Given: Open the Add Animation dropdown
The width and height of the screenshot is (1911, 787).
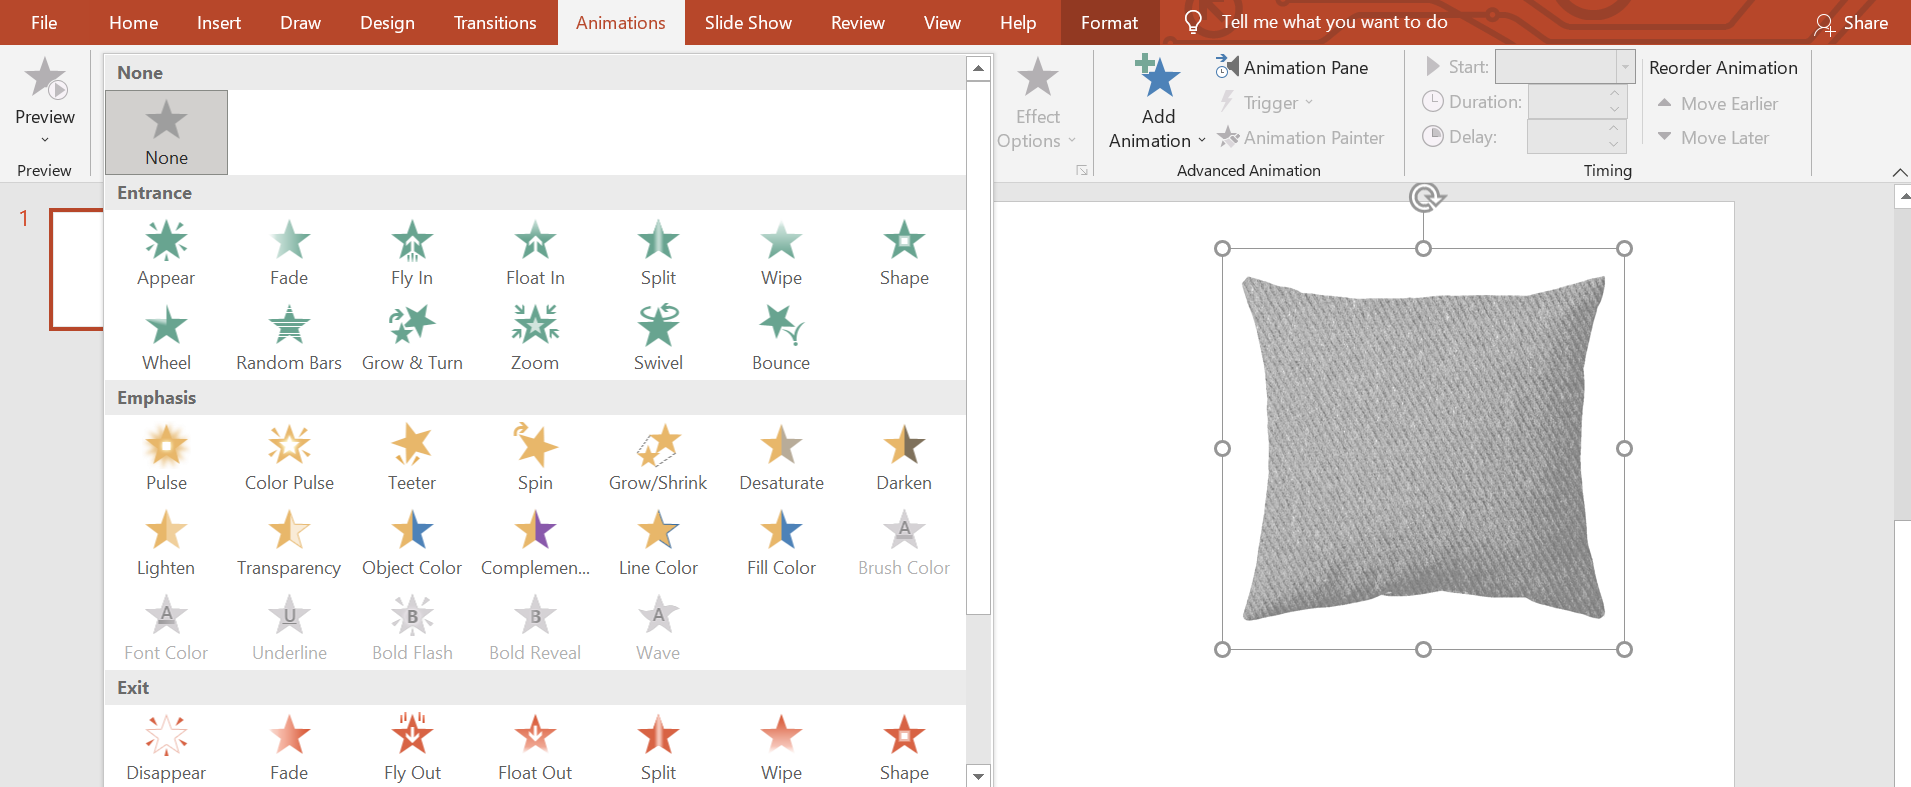Looking at the screenshot, I should (1158, 103).
